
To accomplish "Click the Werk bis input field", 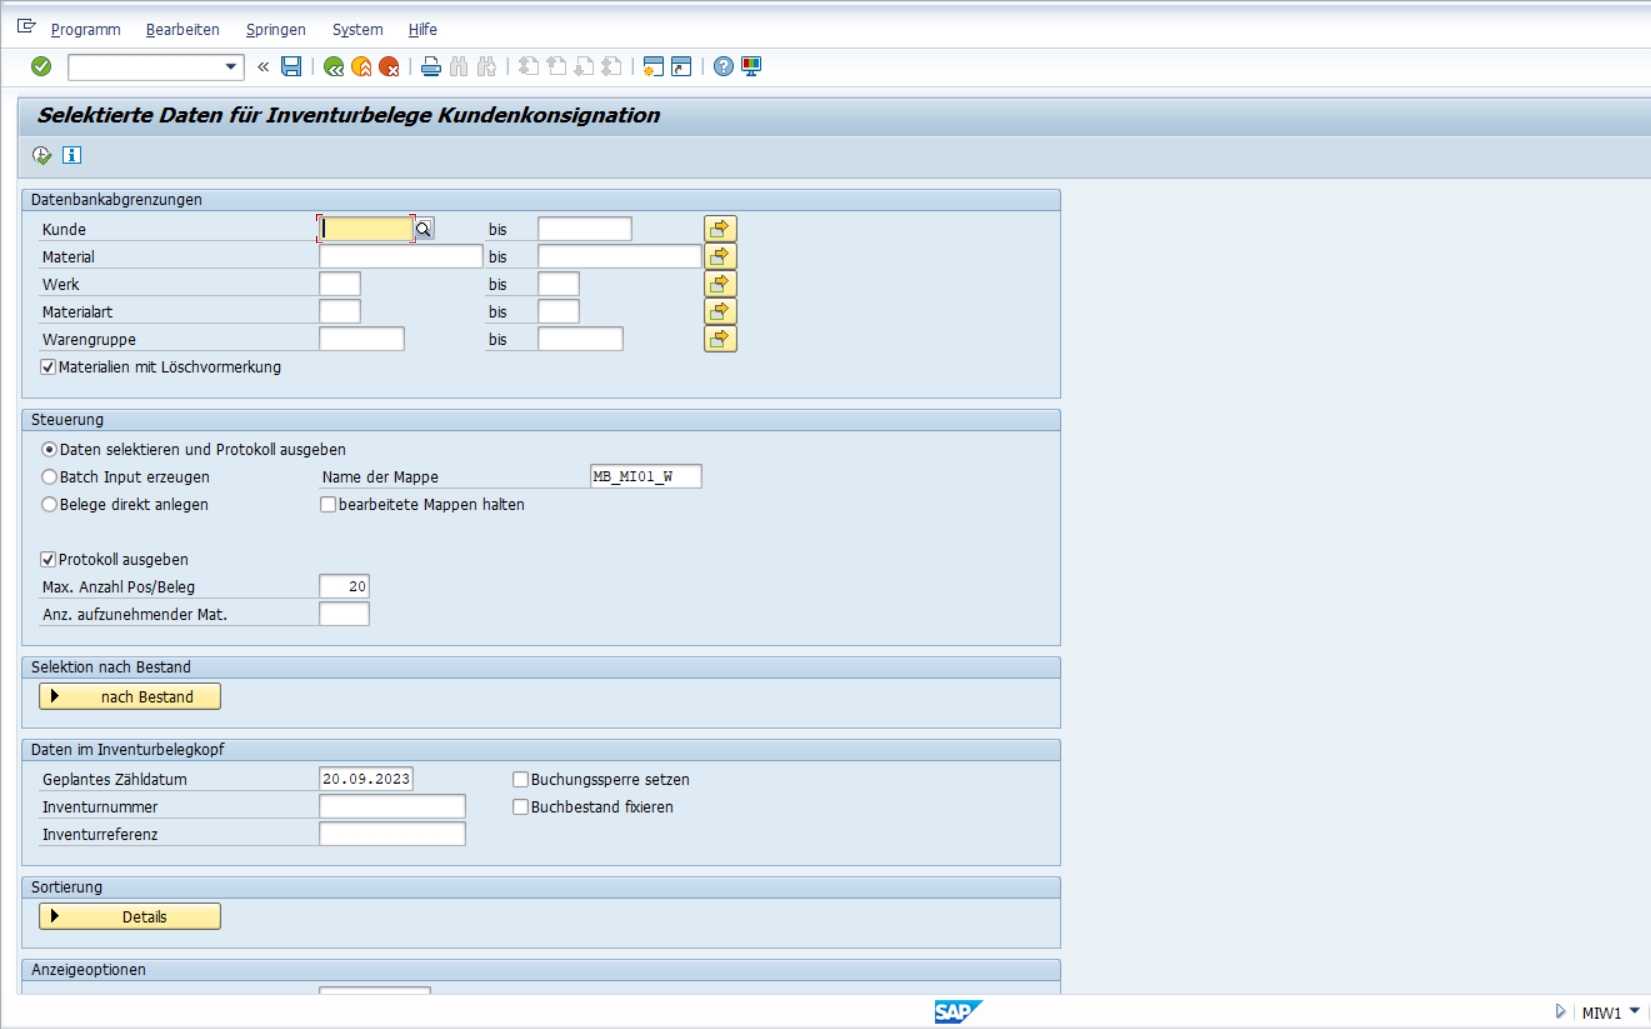I will click(559, 284).
